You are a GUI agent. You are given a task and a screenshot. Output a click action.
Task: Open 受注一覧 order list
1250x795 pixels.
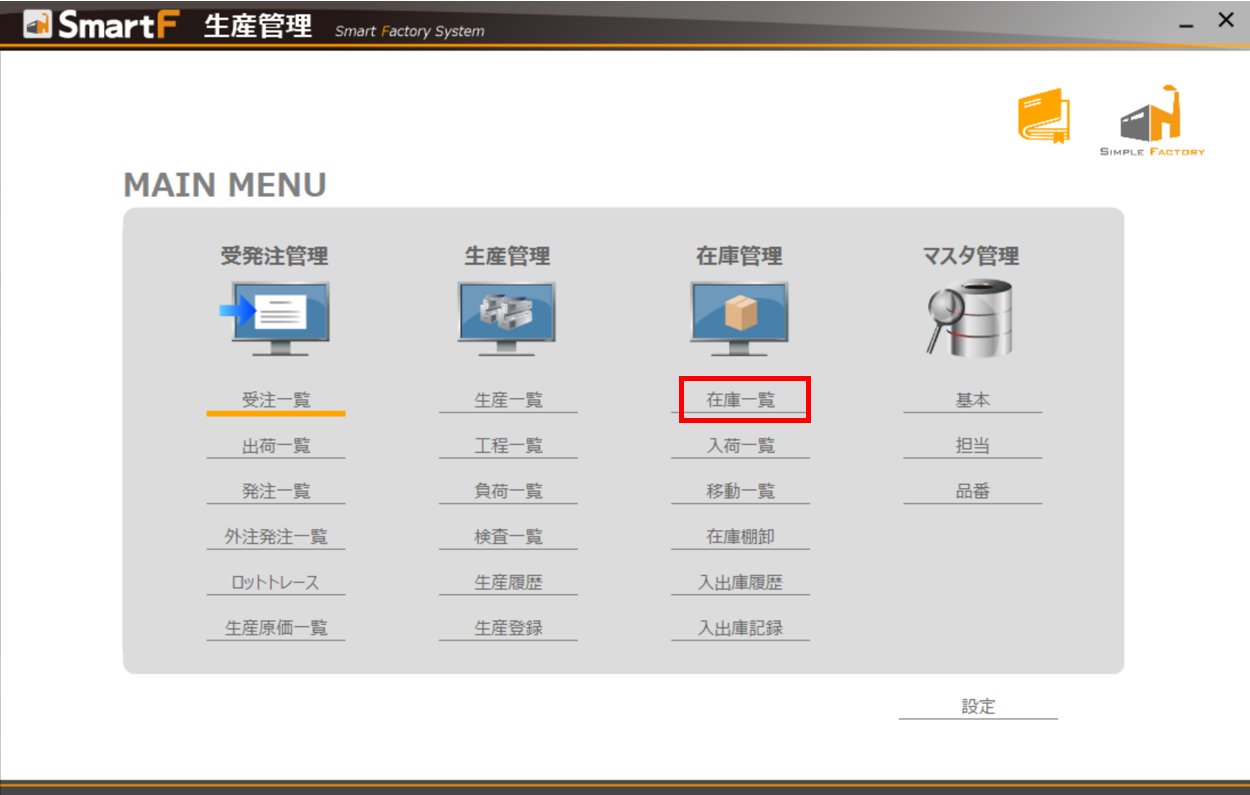pos(276,400)
